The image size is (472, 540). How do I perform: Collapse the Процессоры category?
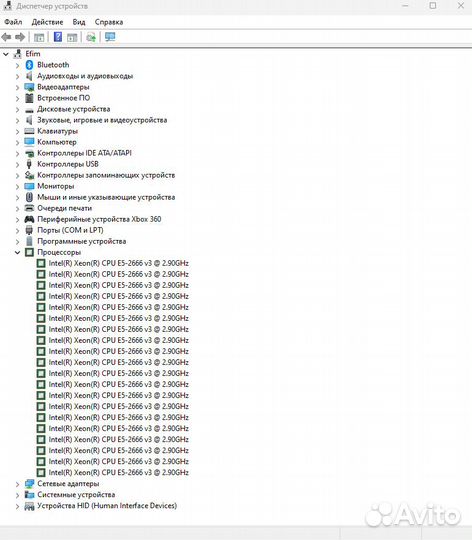point(18,252)
